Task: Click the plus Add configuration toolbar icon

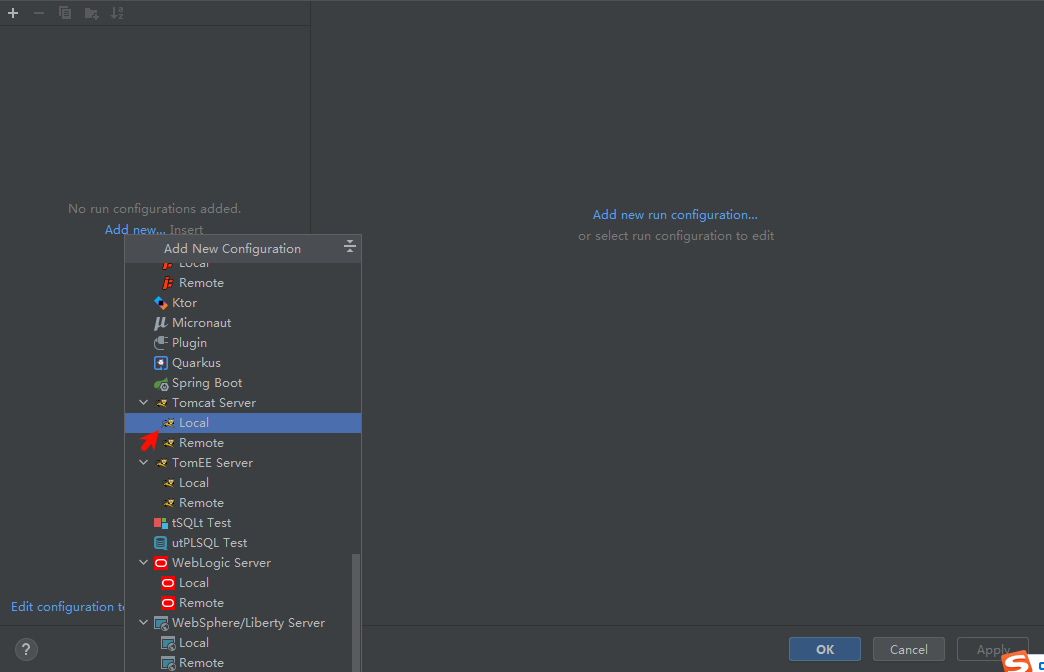Action: pyautogui.click(x=13, y=13)
